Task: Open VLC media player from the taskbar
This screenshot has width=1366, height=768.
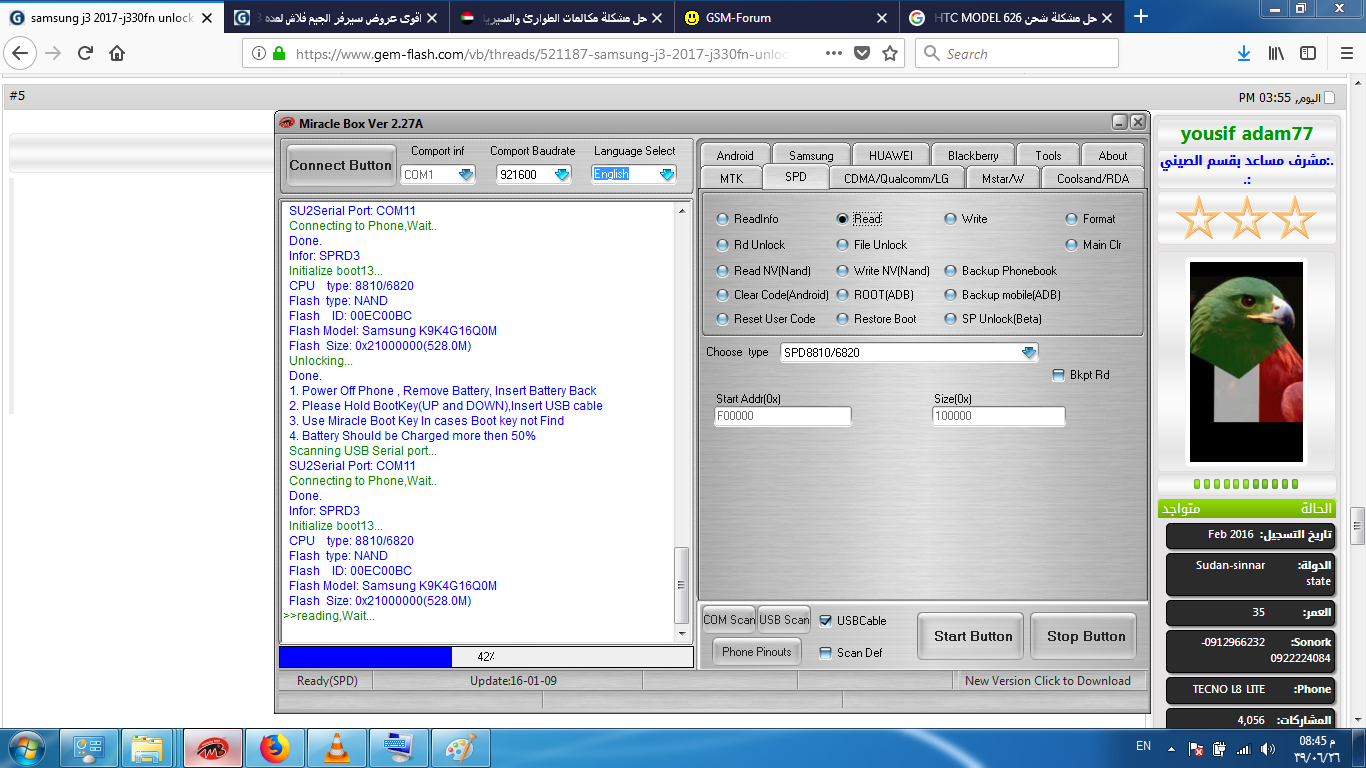Action: coord(337,748)
